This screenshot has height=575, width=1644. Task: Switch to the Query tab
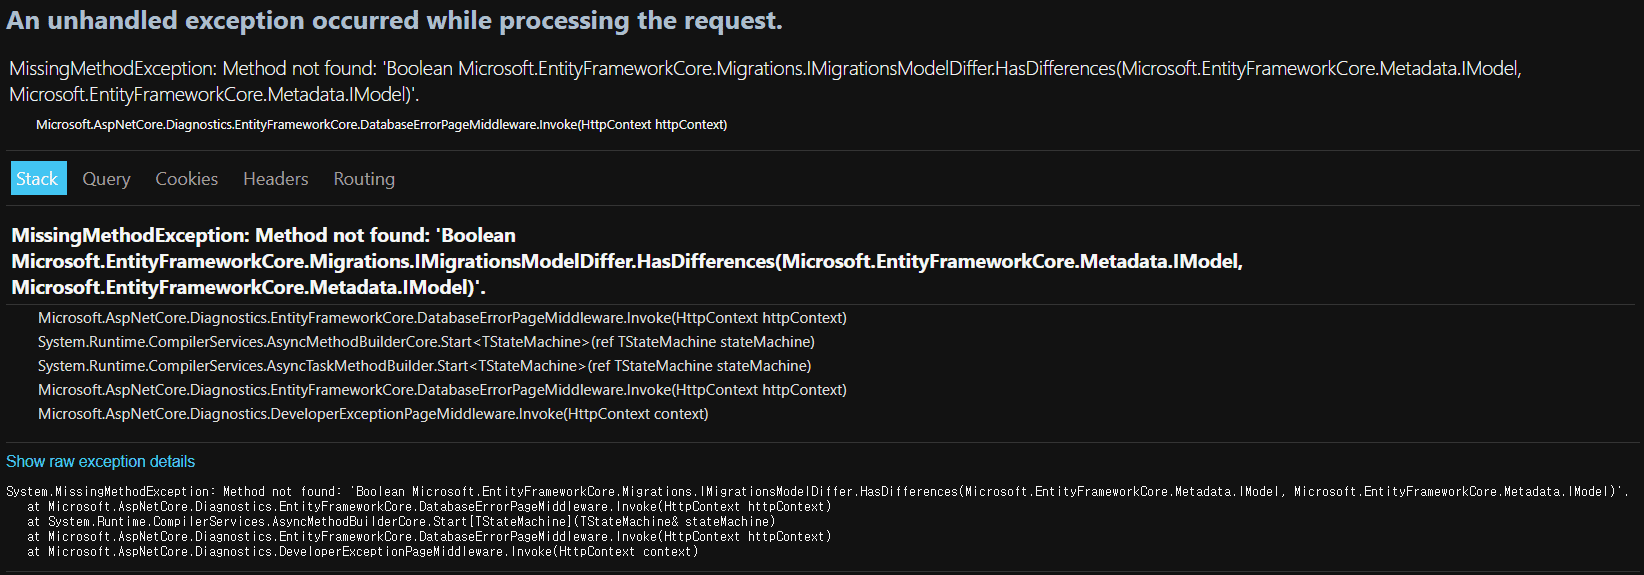(106, 179)
